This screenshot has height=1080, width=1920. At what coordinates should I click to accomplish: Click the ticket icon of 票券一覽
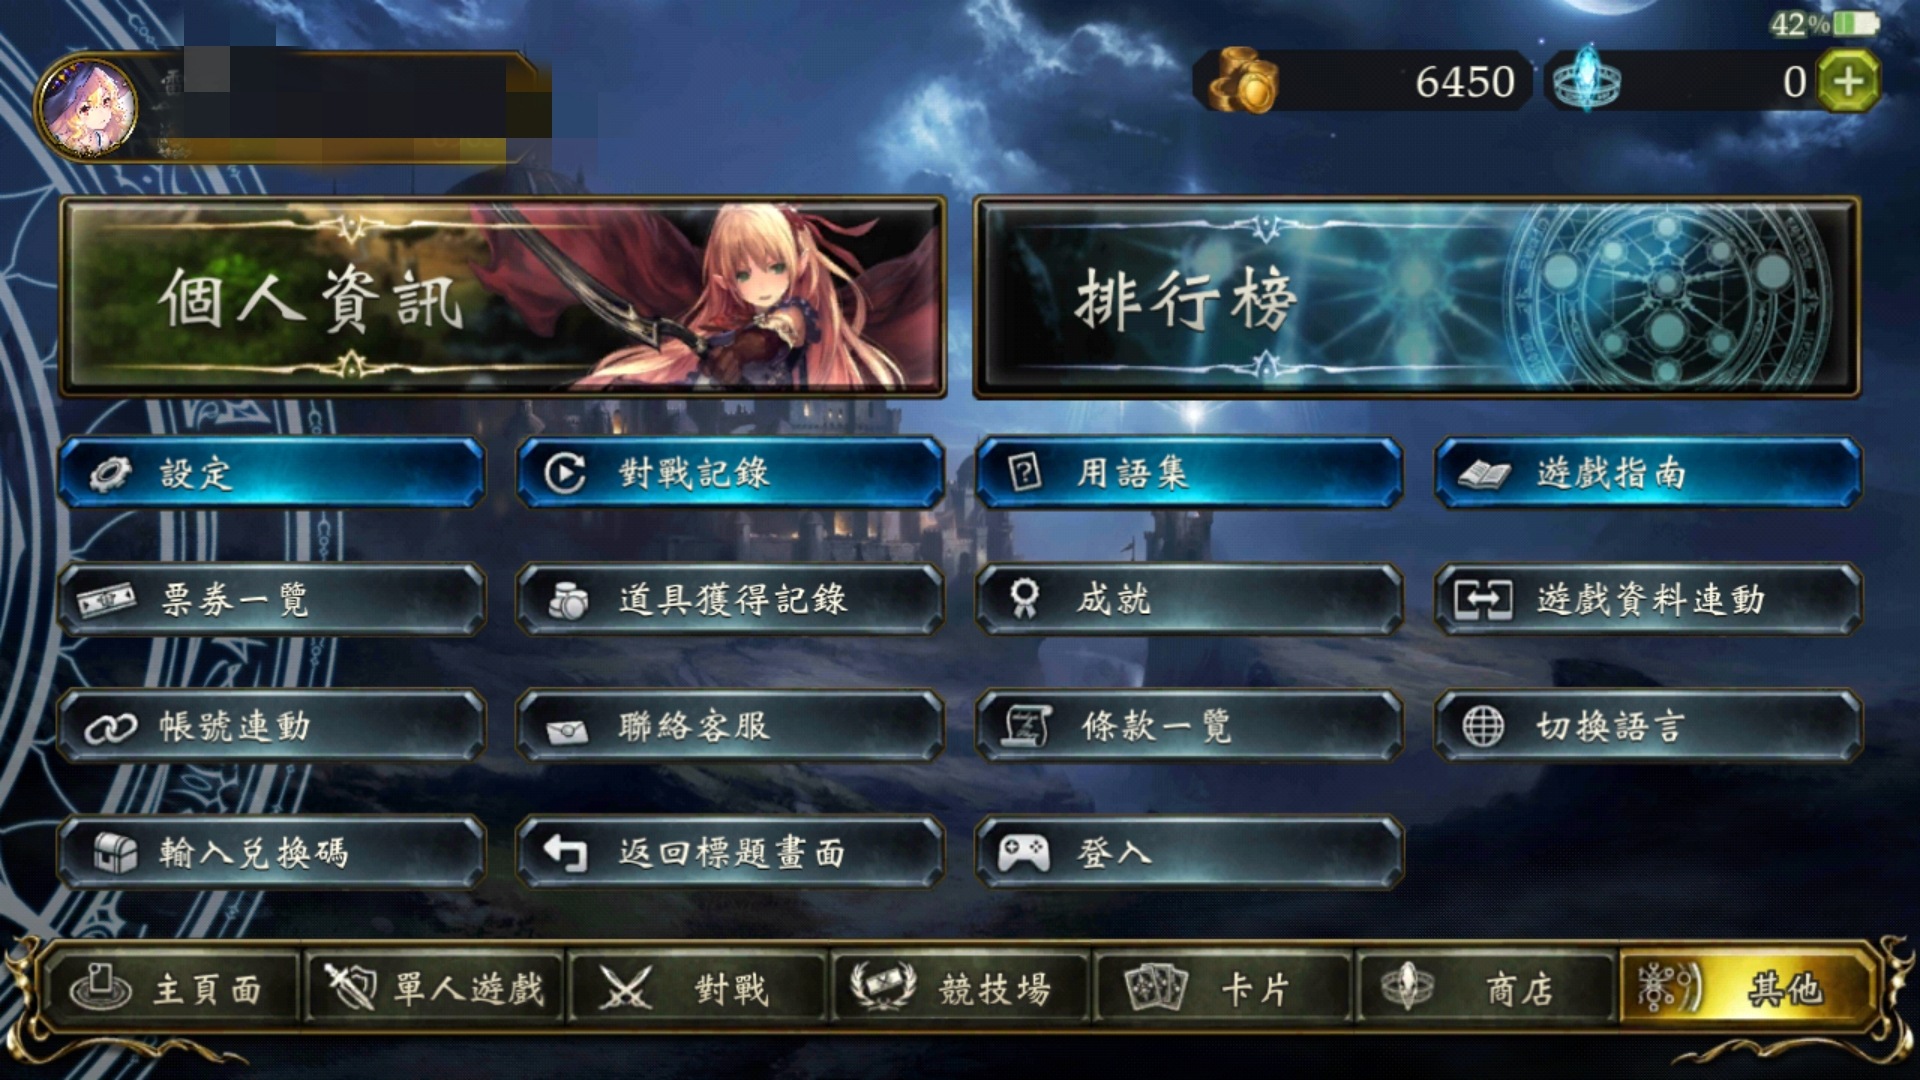click(107, 599)
